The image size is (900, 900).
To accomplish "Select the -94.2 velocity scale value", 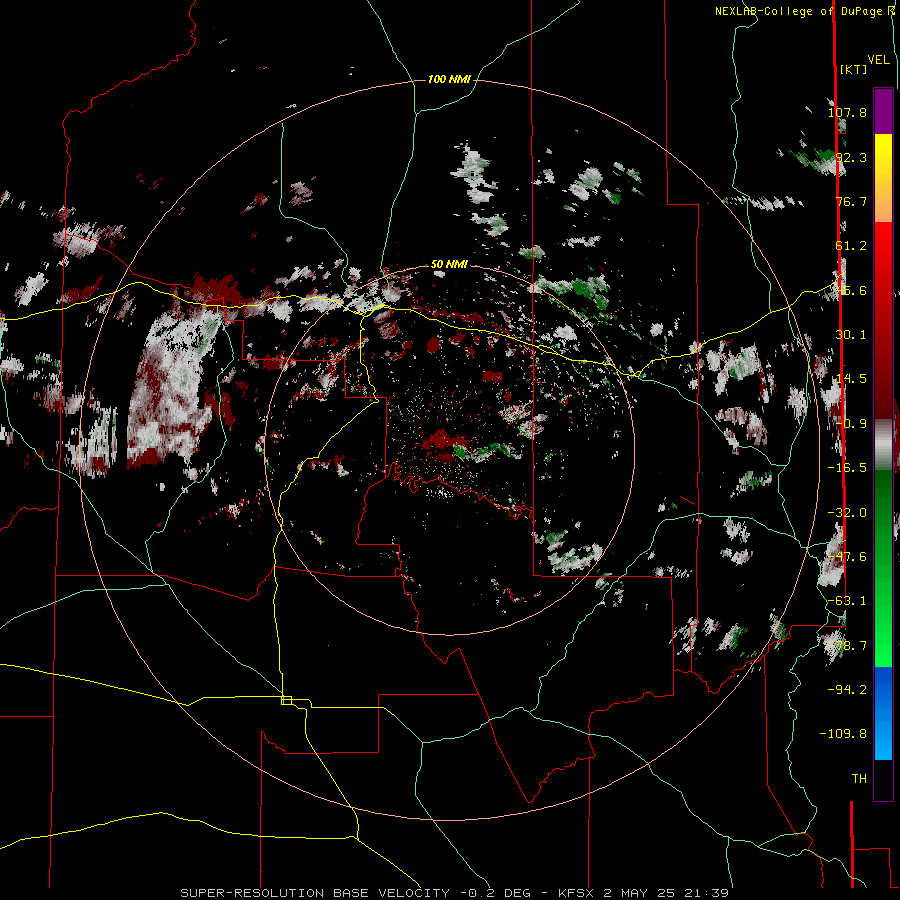I will coord(847,689).
